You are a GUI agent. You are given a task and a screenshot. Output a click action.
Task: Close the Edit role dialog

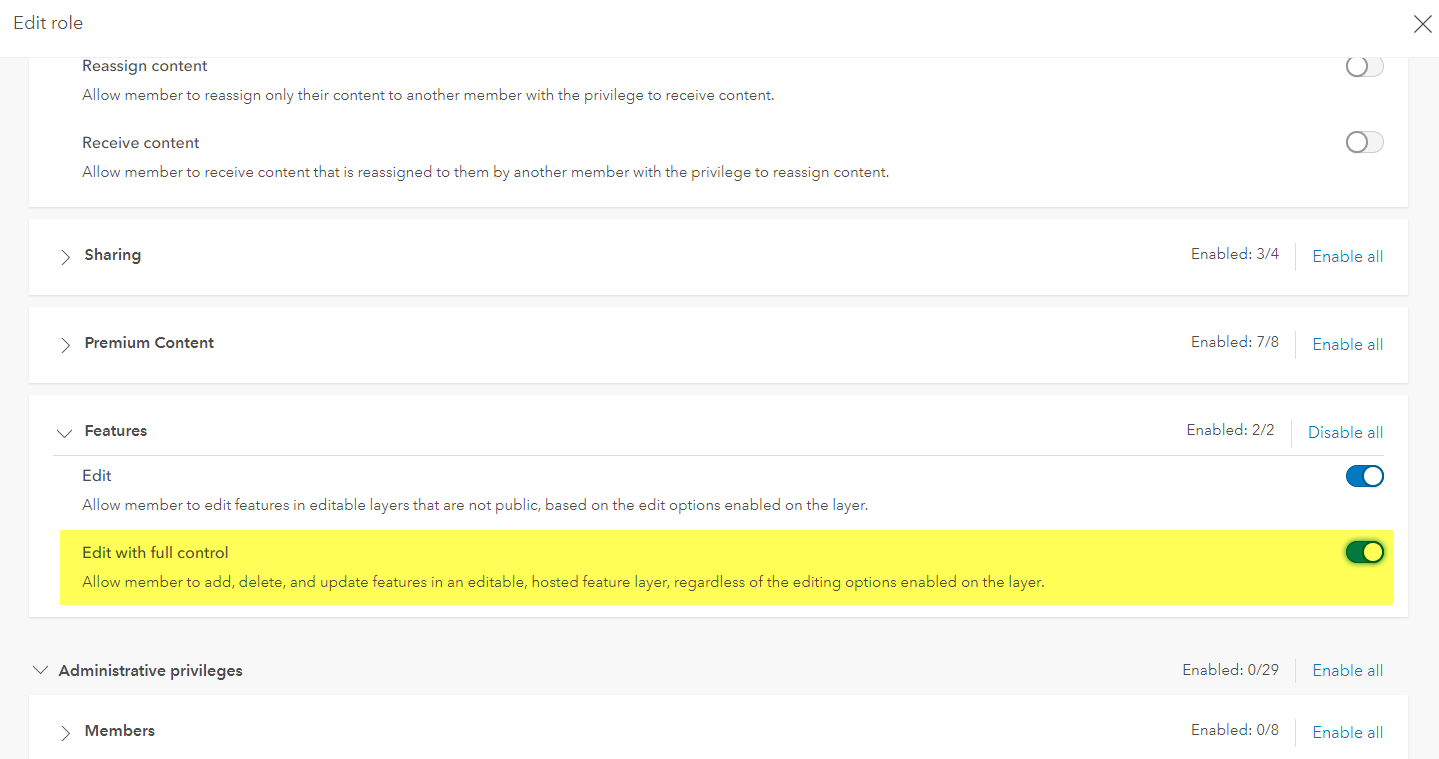1422,24
